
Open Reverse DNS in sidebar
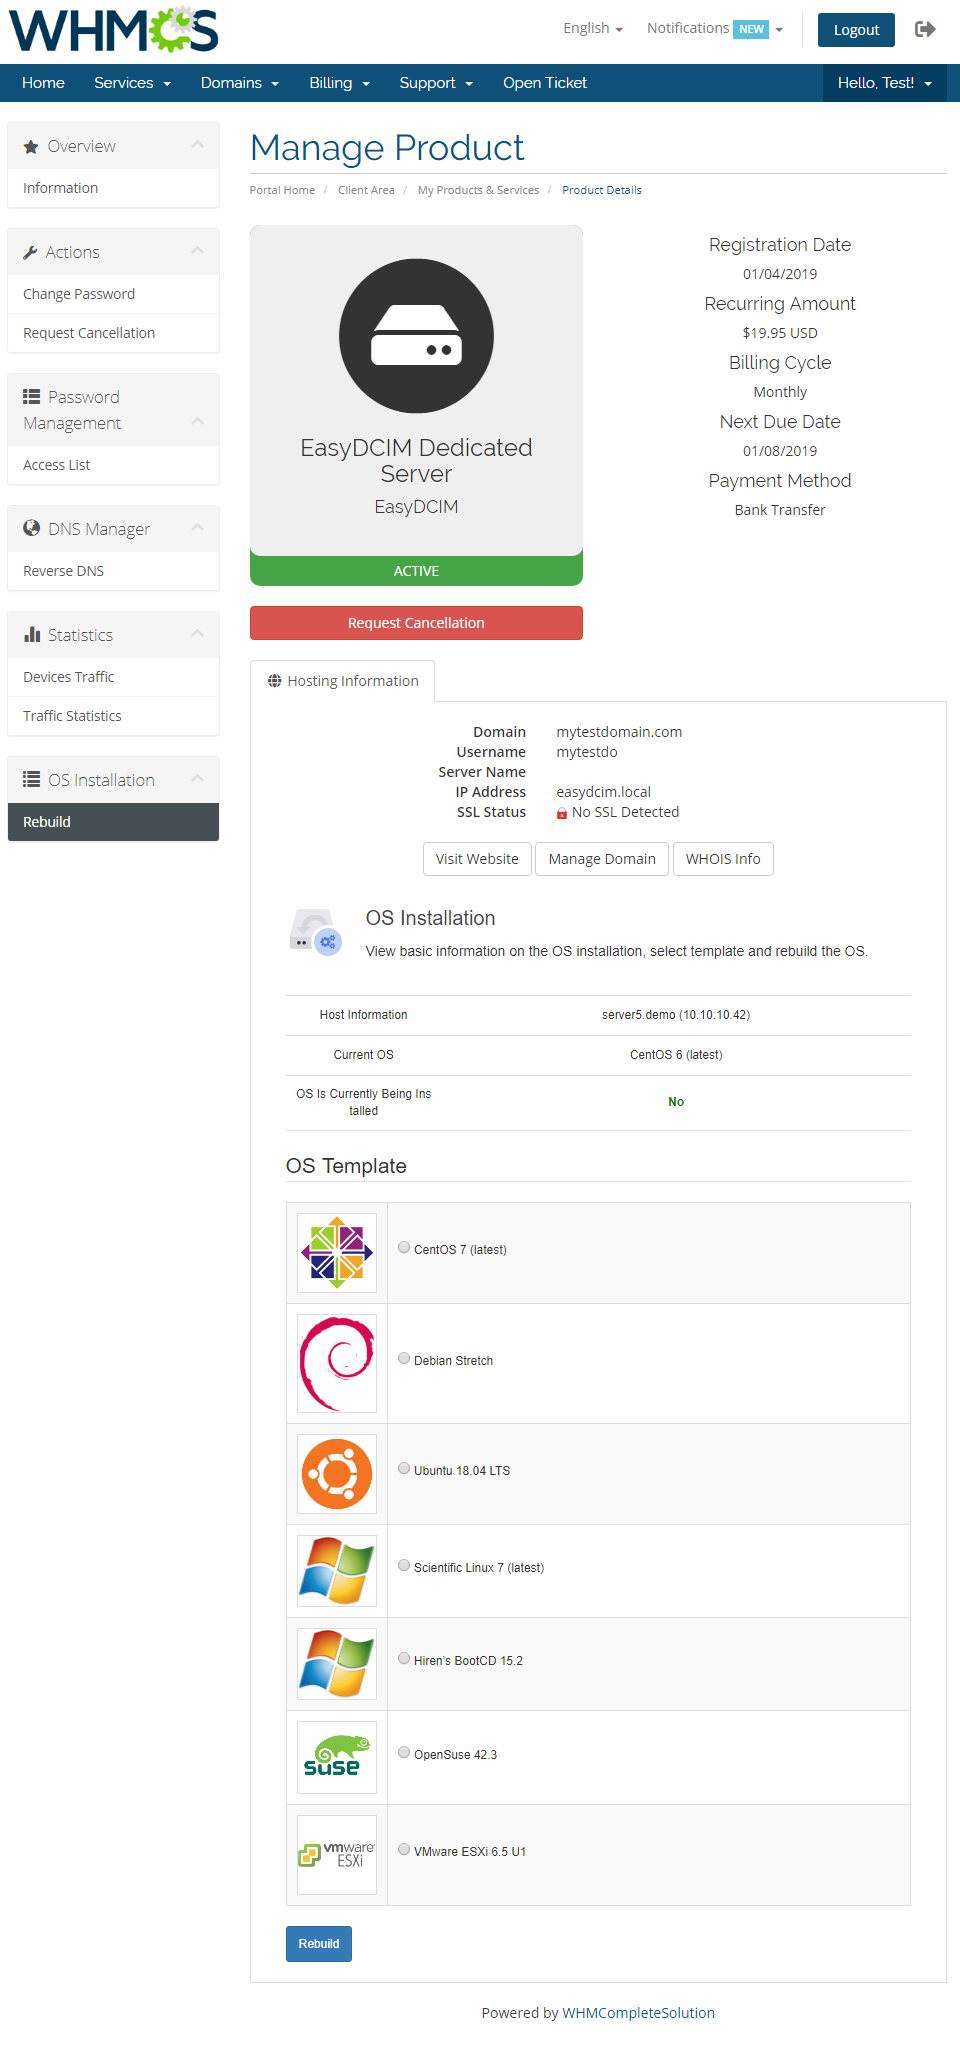click(x=113, y=571)
